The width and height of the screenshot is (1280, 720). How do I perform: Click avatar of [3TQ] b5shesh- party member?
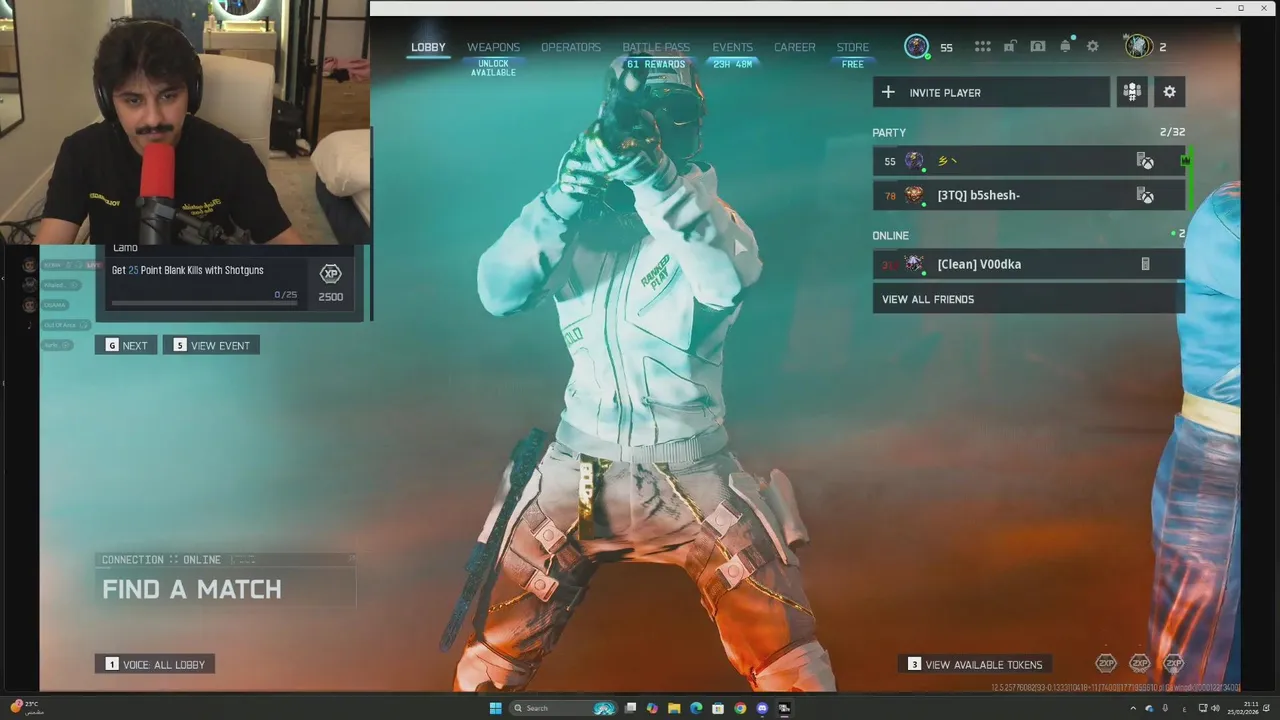point(914,195)
